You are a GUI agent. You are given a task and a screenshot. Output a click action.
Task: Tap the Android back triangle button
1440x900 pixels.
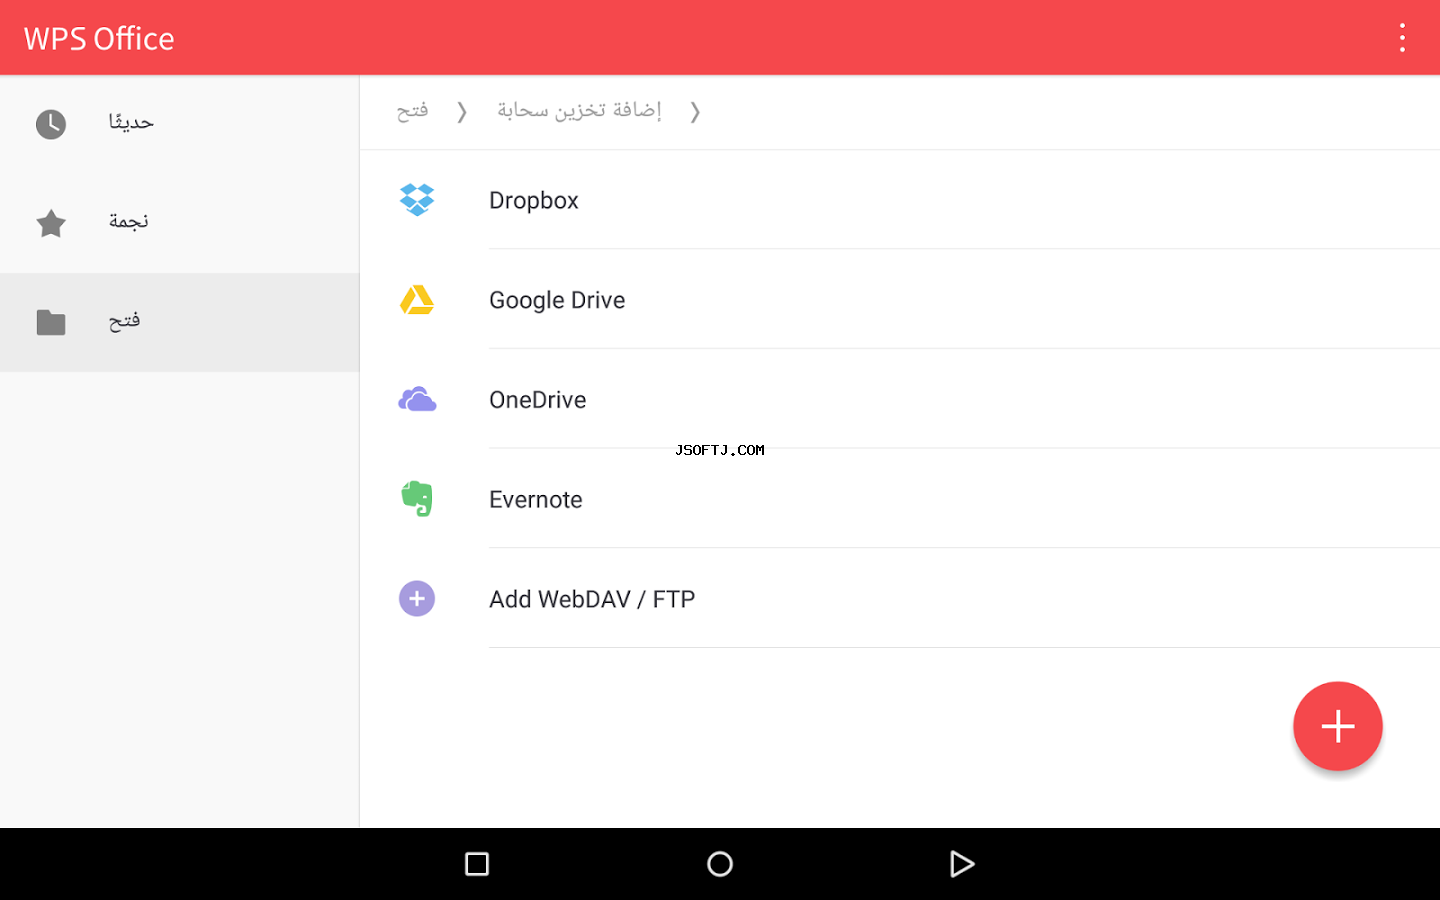point(961,864)
